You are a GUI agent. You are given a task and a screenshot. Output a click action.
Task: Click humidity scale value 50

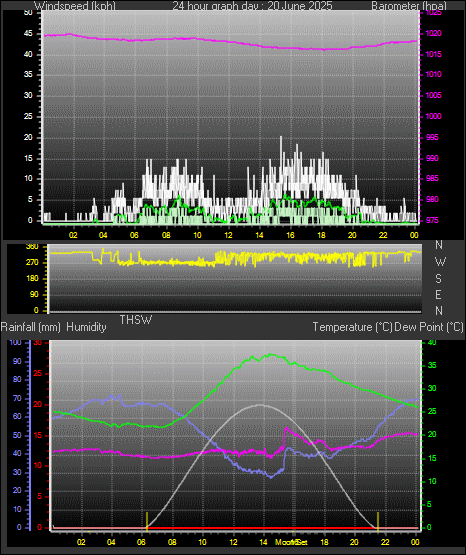17,435
